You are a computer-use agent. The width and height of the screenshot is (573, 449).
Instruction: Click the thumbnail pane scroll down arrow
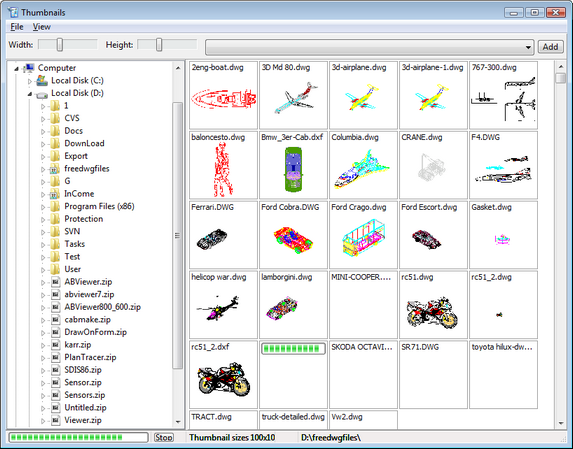click(561, 424)
